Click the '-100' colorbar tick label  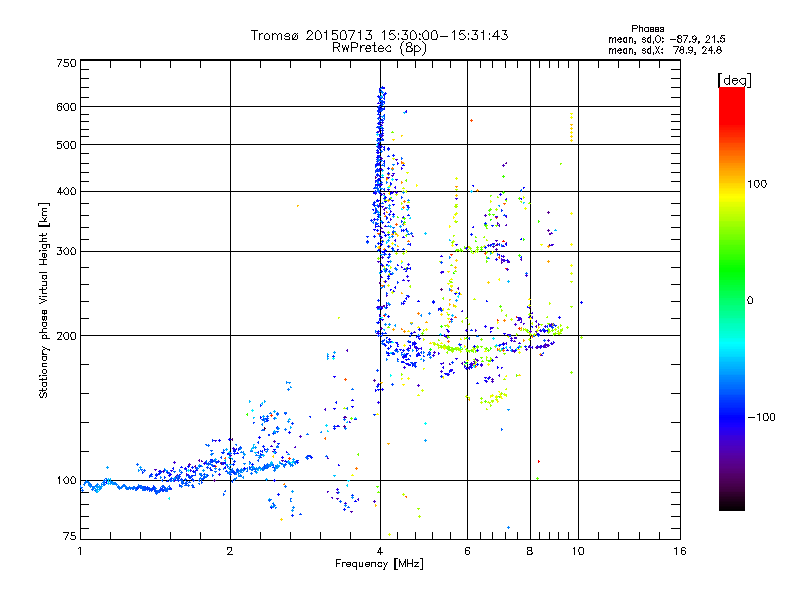(761, 417)
